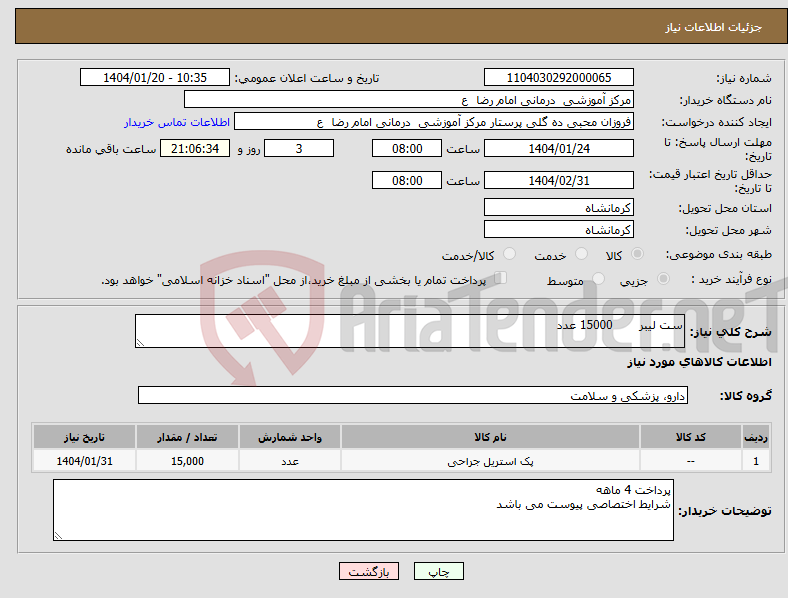Click the پک استریل جراحی item cell
This screenshot has height=598, width=788.
[x=490, y=461]
